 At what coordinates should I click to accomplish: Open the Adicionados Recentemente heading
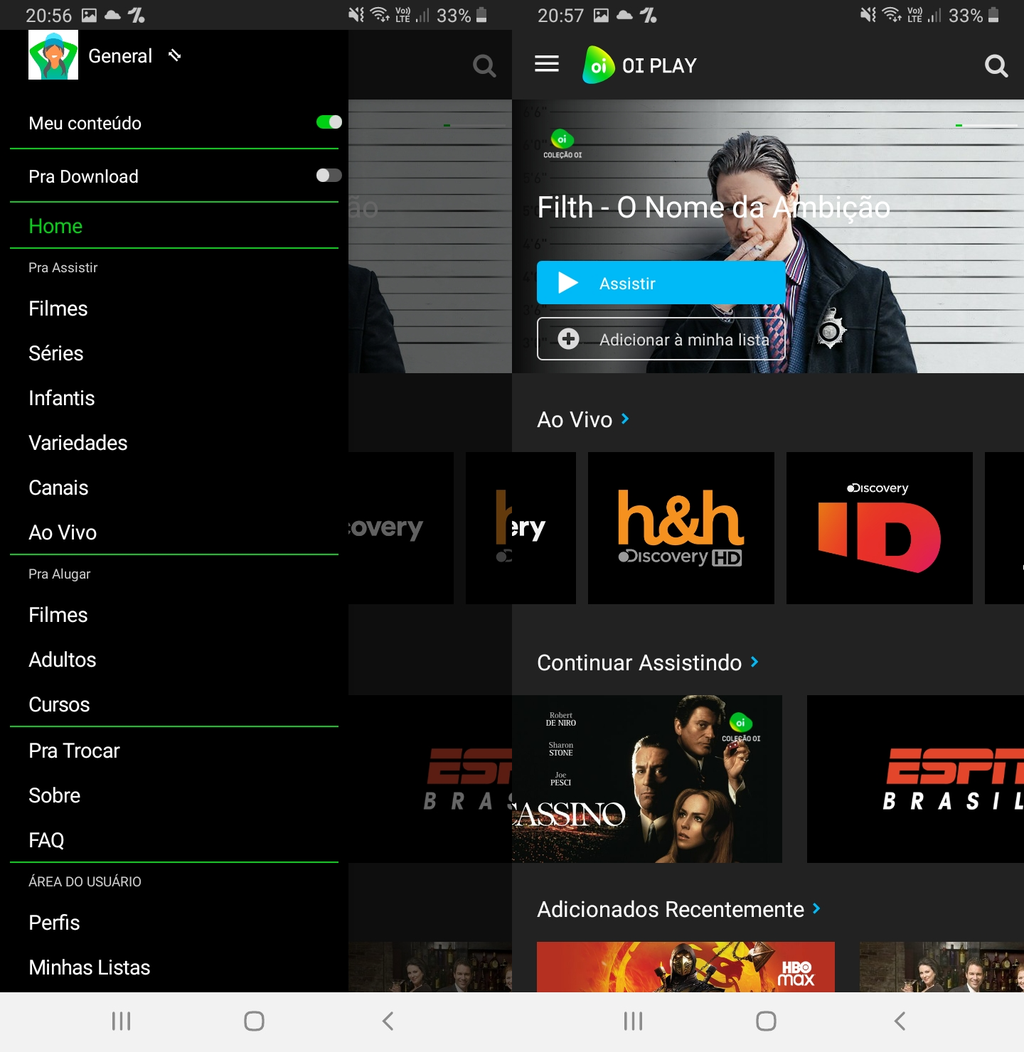670,909
